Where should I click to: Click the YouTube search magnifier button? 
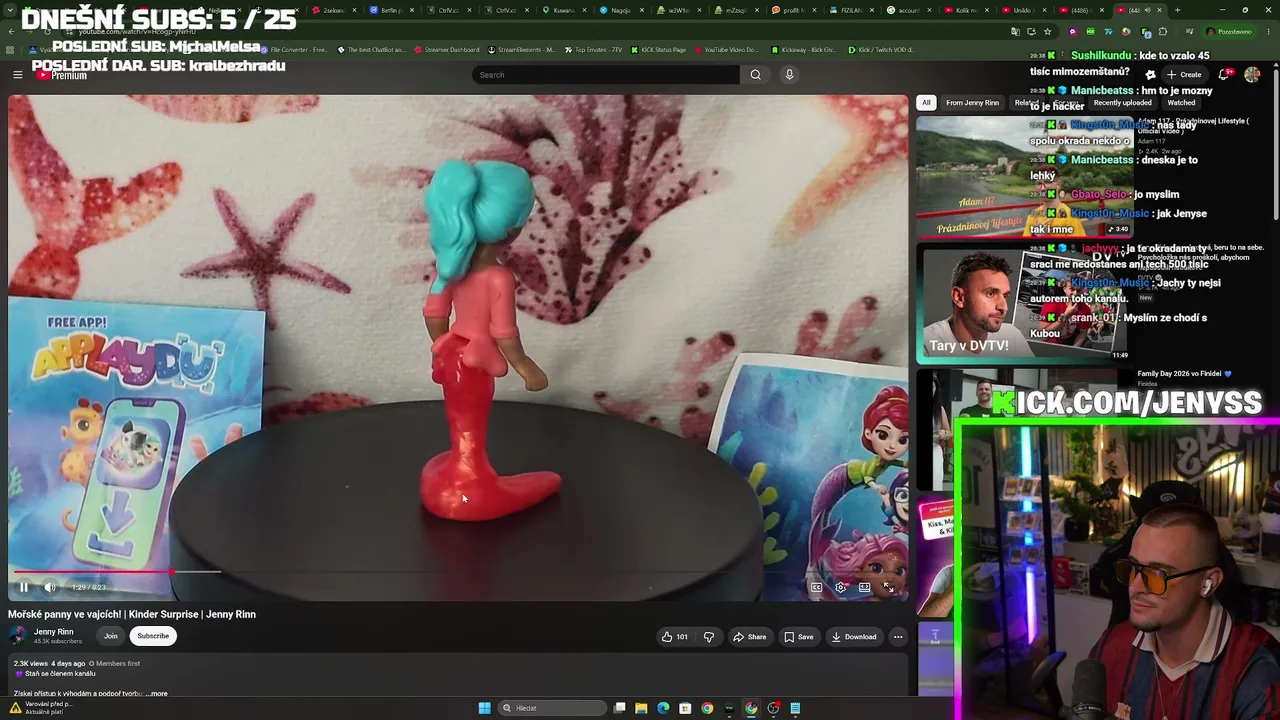[755, 75]
